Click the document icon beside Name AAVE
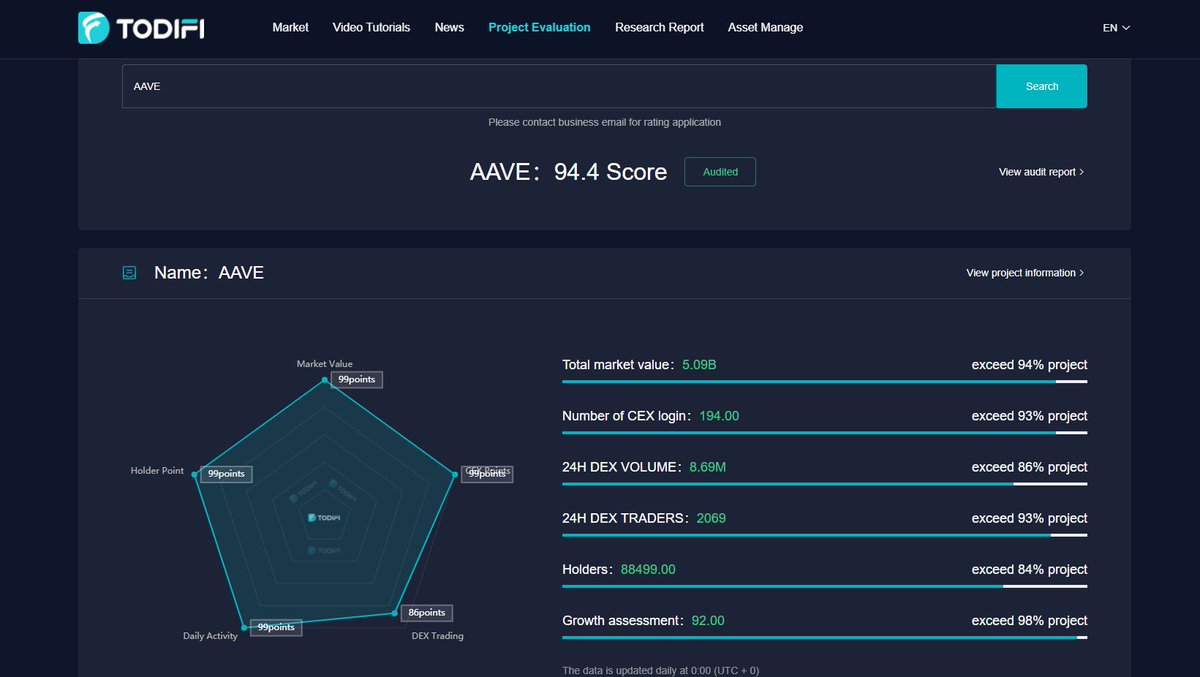The height and width of the screenshot is (677, 1200). point(129,272)
